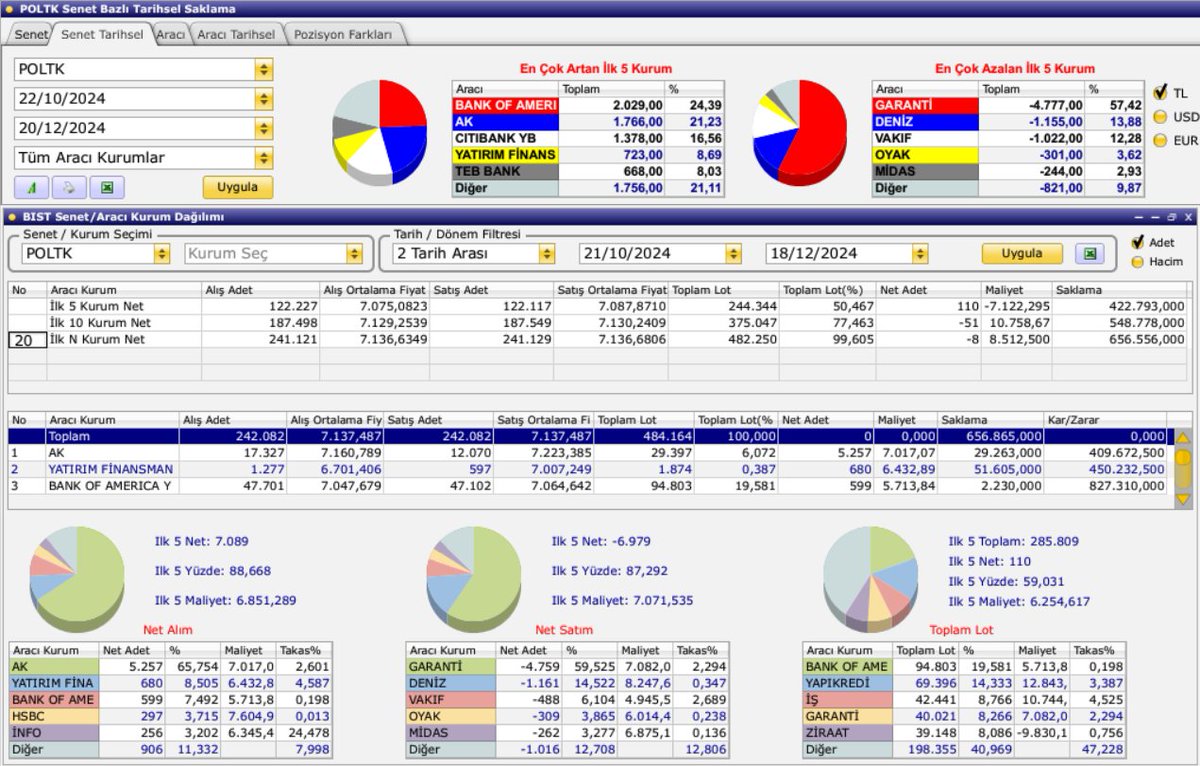Open the Tüm Aracı Kurumlar dropdown
This screenshot has width=1200, height=766.
point(264,158)
